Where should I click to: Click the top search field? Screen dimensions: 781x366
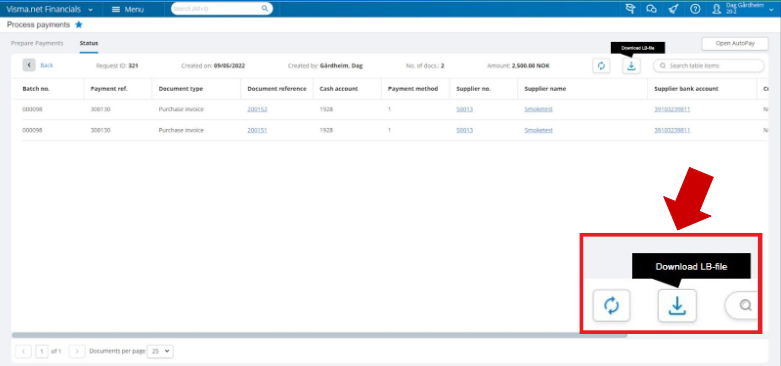(222, 8)
